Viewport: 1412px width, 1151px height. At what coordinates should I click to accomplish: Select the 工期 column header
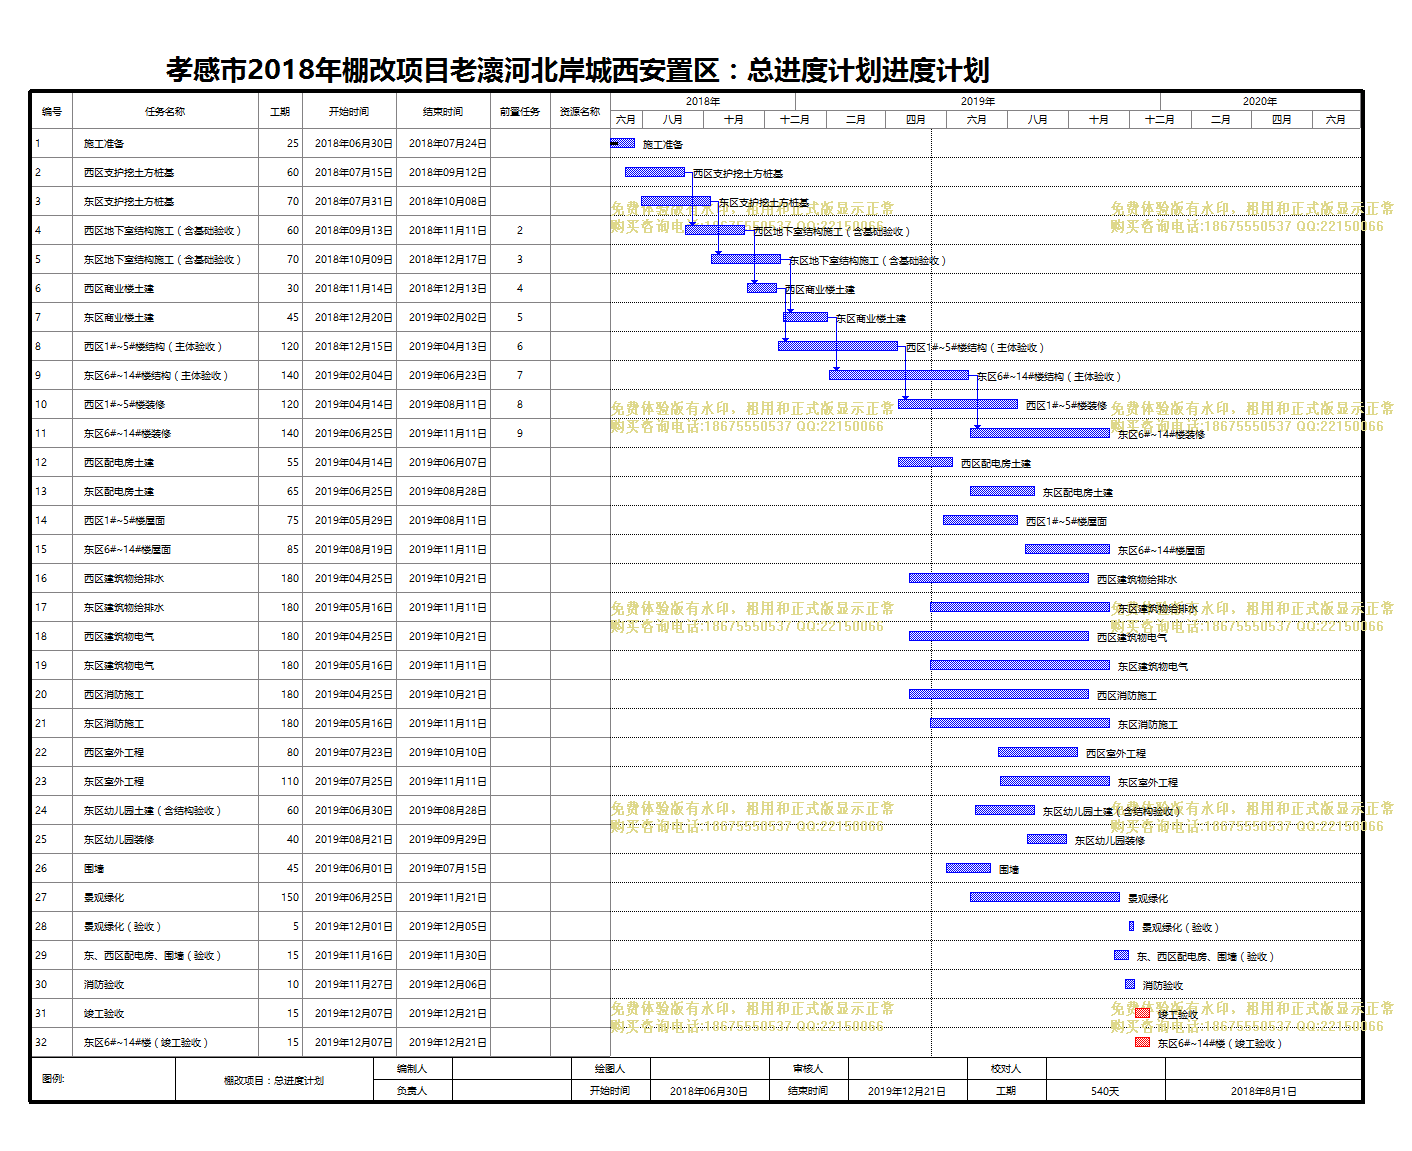coord(280,112)
